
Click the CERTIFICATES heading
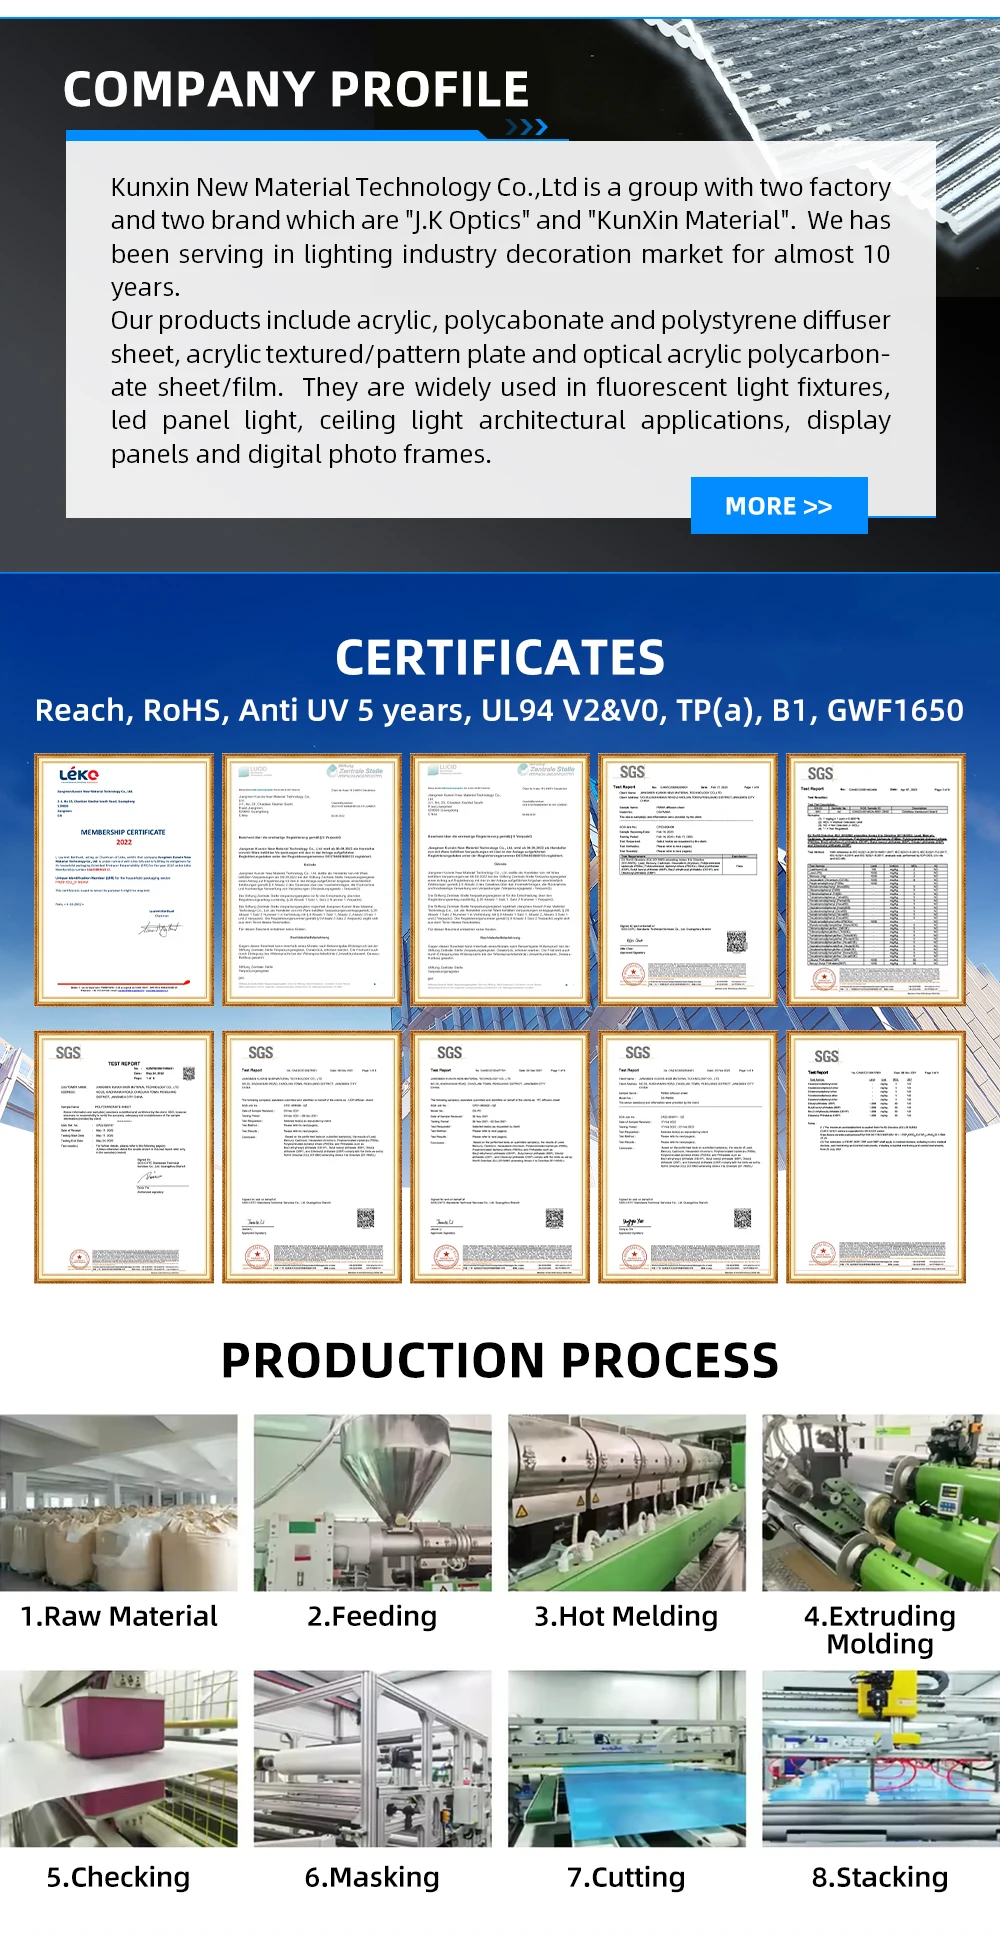pos(500,657)
